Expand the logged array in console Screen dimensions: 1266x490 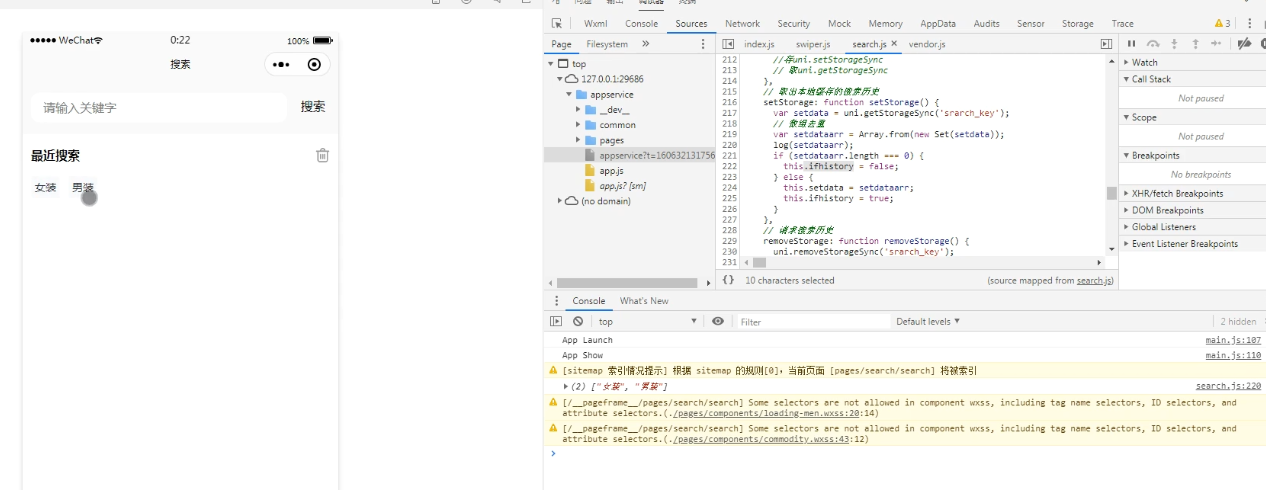coord(566,386)
